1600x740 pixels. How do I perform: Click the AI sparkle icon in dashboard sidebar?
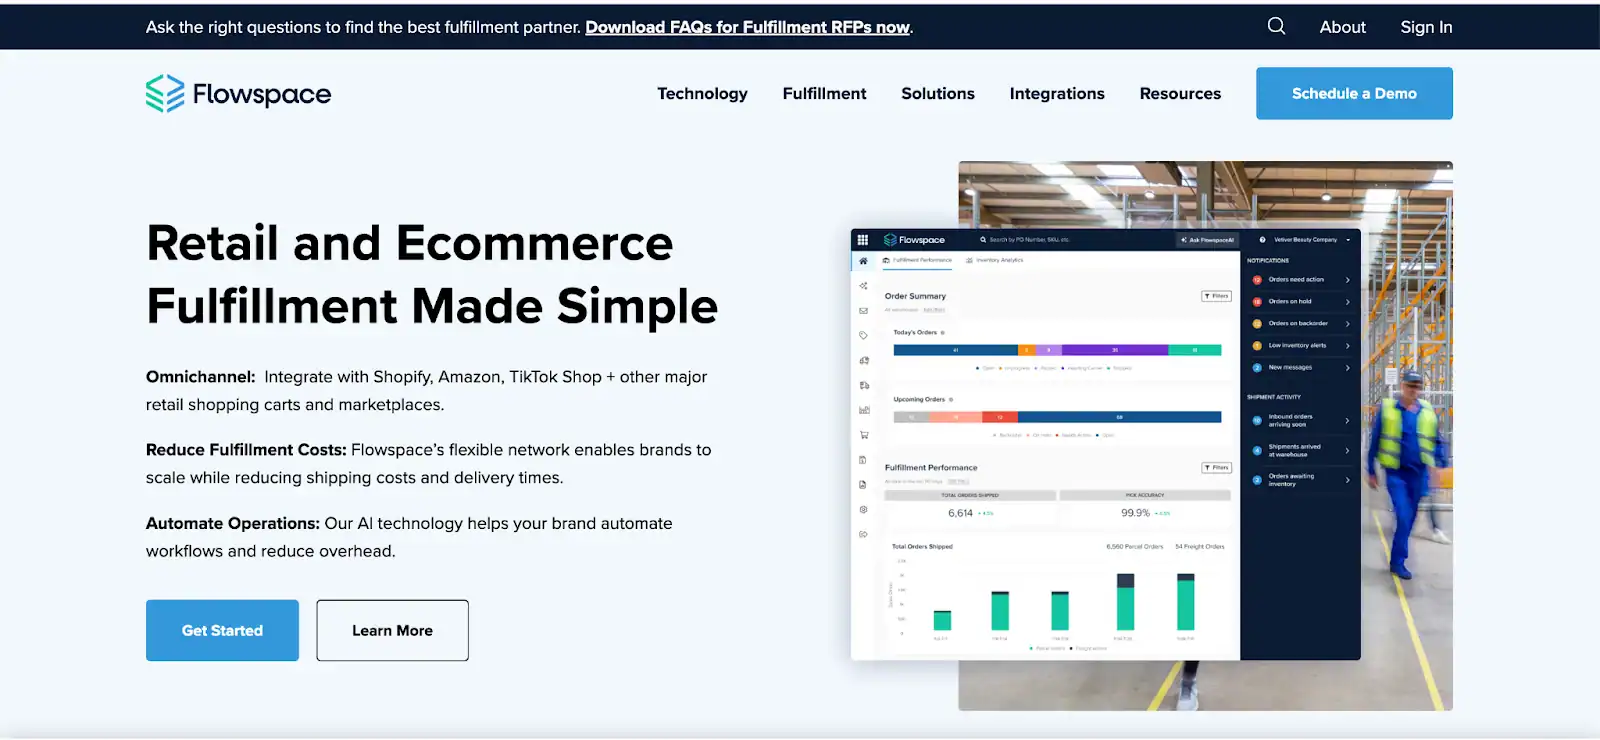pos(863,286)
